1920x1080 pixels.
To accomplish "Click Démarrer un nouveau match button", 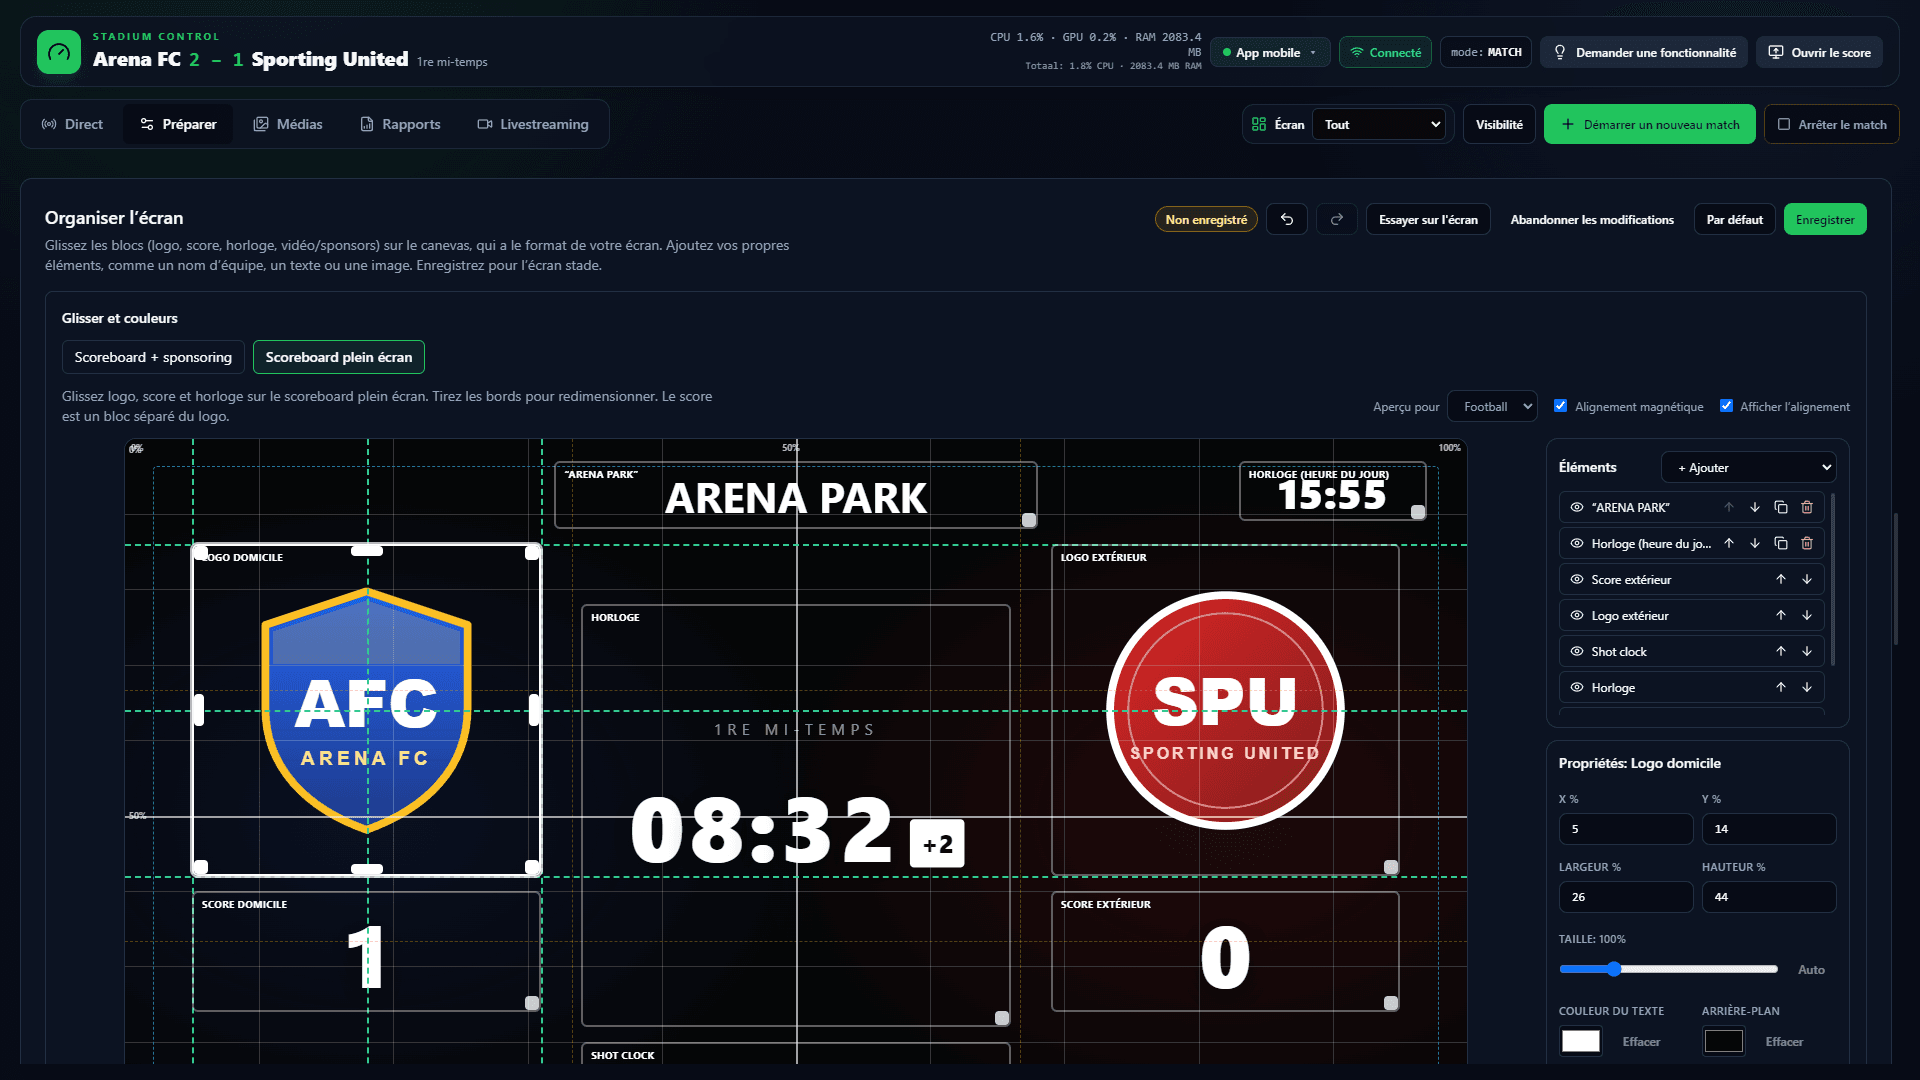I will click(1650, 124).
